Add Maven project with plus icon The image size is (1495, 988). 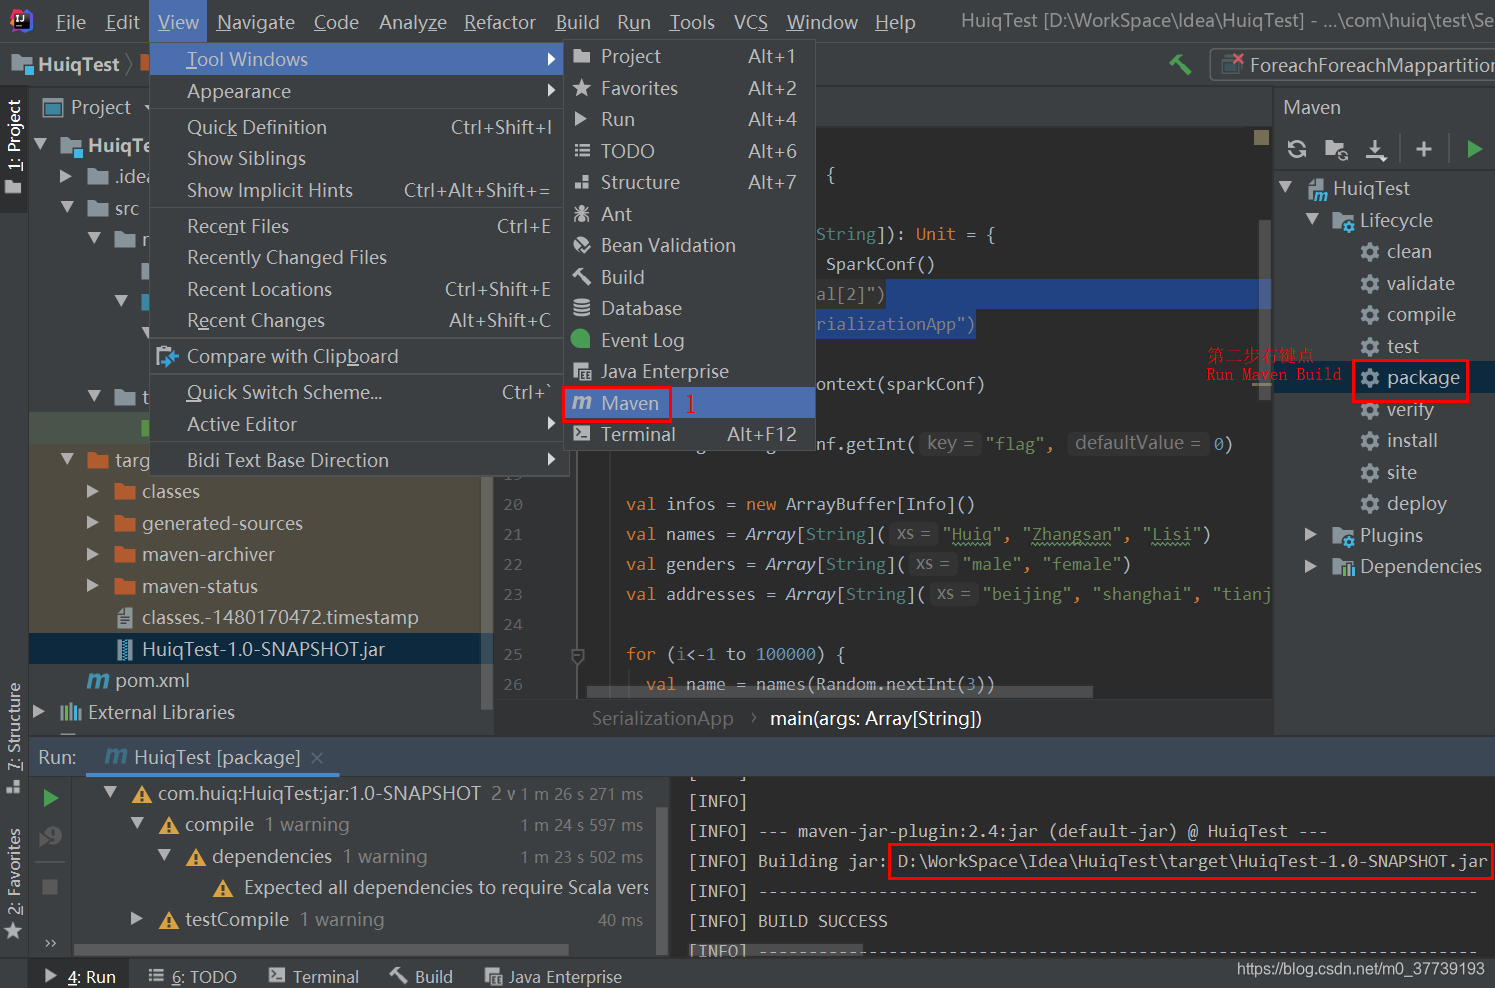coord(1424,149)
